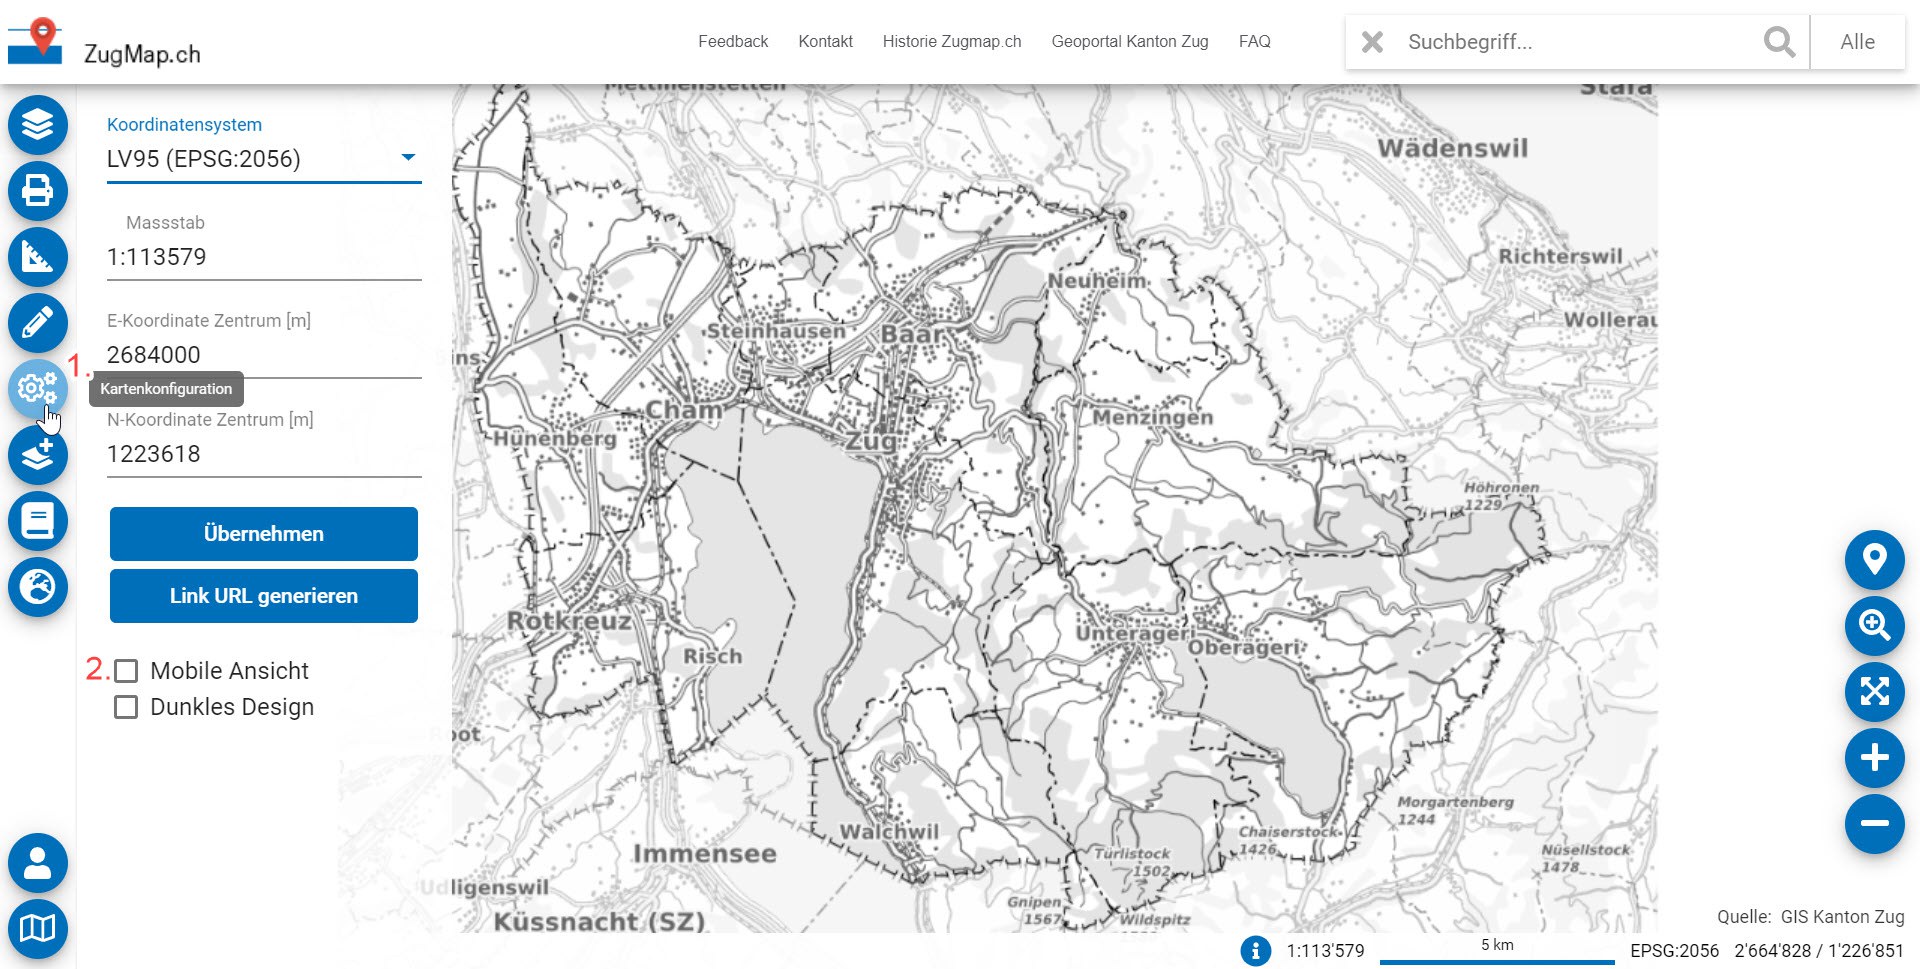This screenshot has width=1920, height=969.
Task: Click the full extent arrows button
Action: [x=1874, y=692]
